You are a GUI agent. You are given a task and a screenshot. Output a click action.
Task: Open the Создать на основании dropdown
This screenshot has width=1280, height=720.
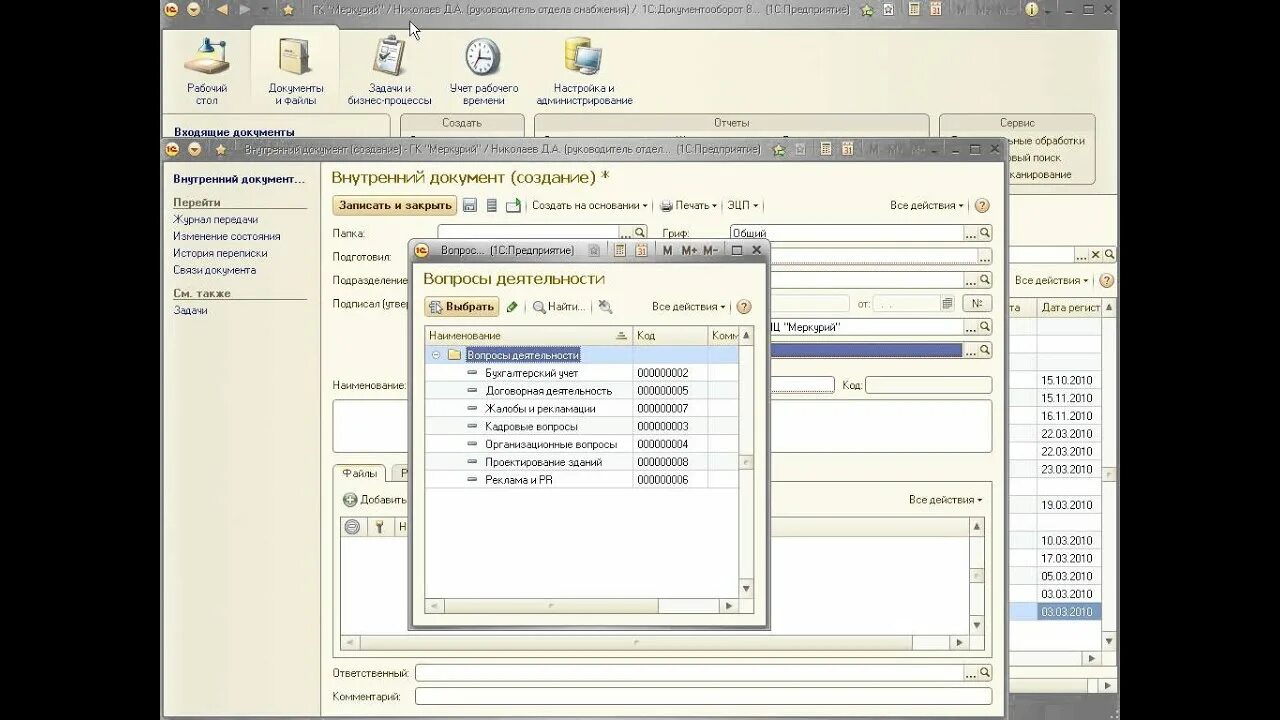point(589,205)
